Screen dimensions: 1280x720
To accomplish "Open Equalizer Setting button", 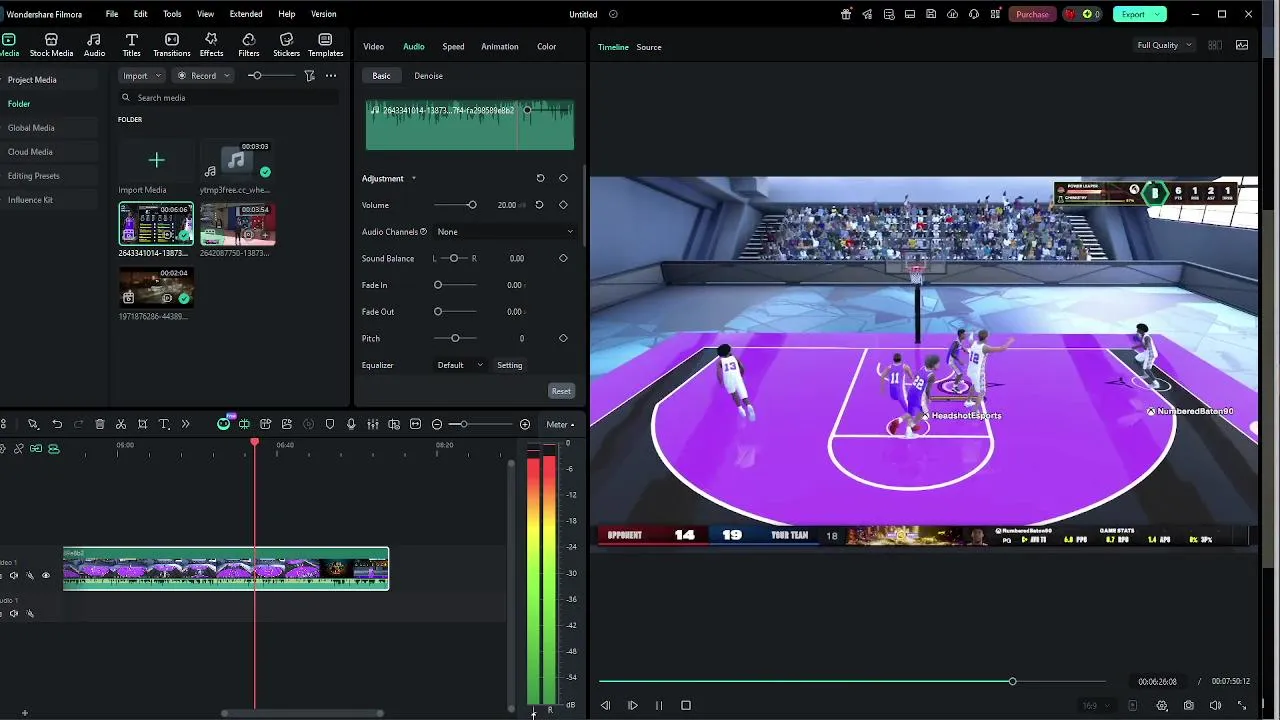I will (510, 365).
